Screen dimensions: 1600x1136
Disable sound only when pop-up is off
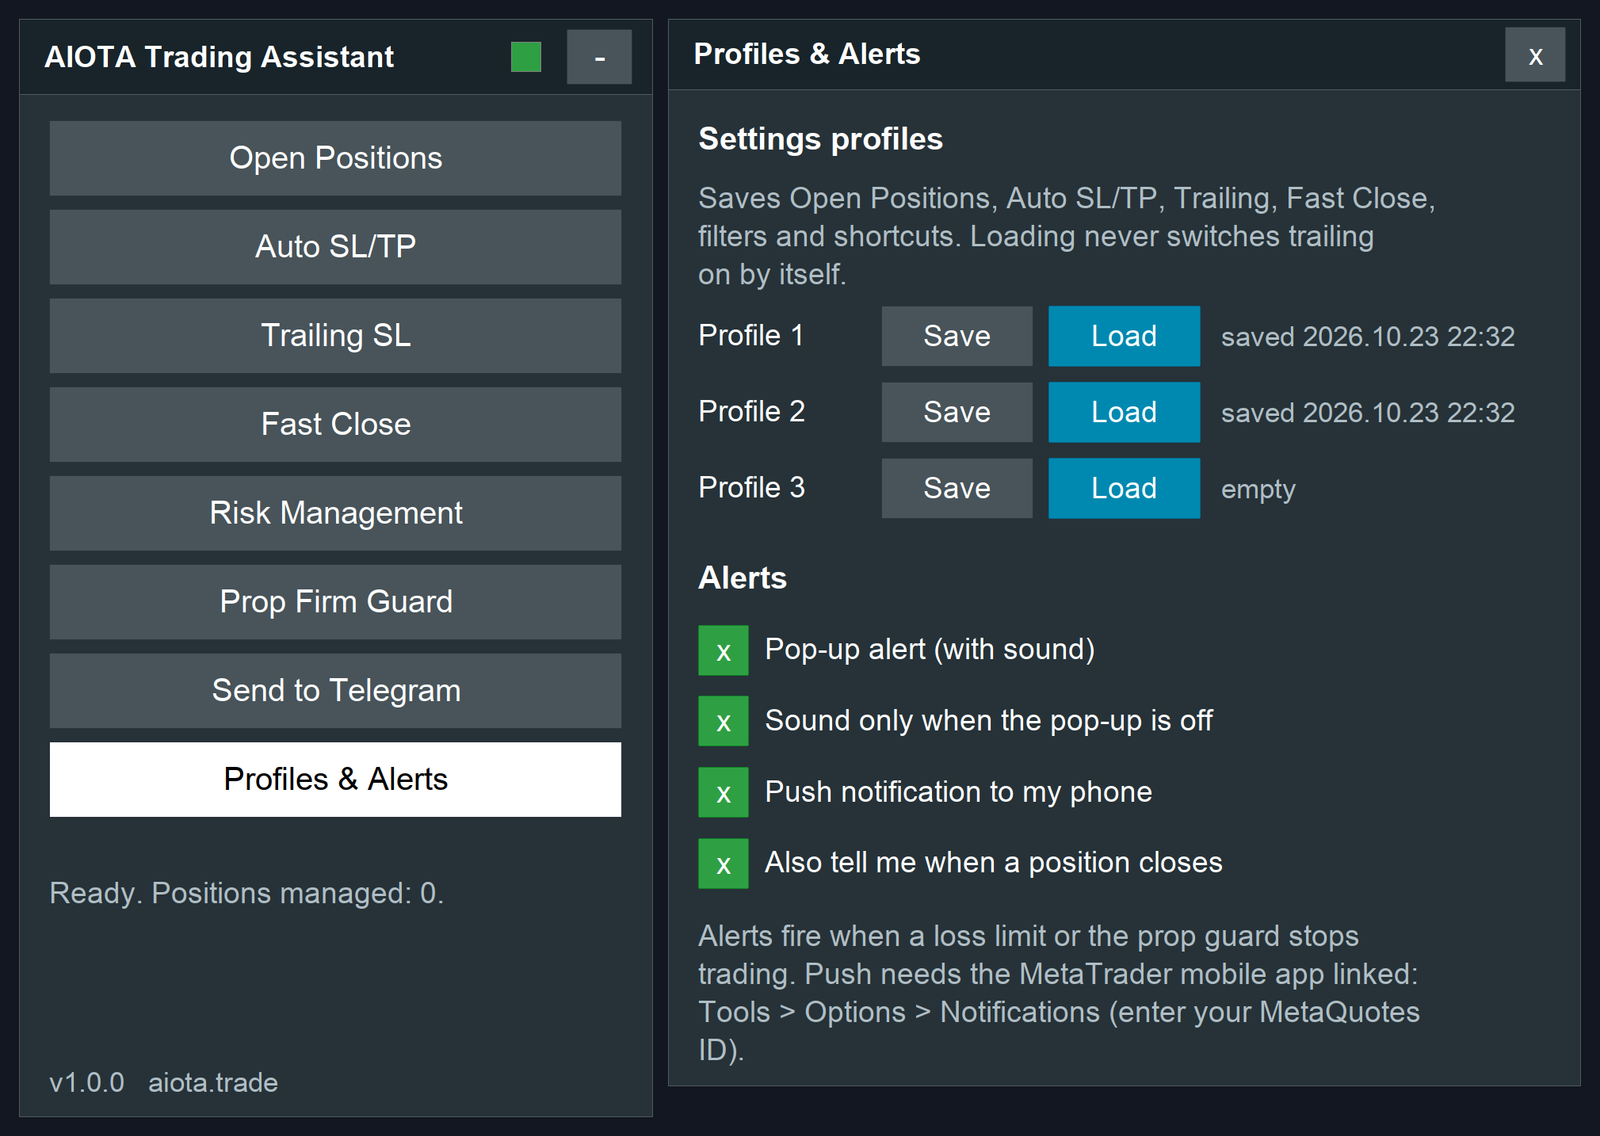tap(723, 721)
